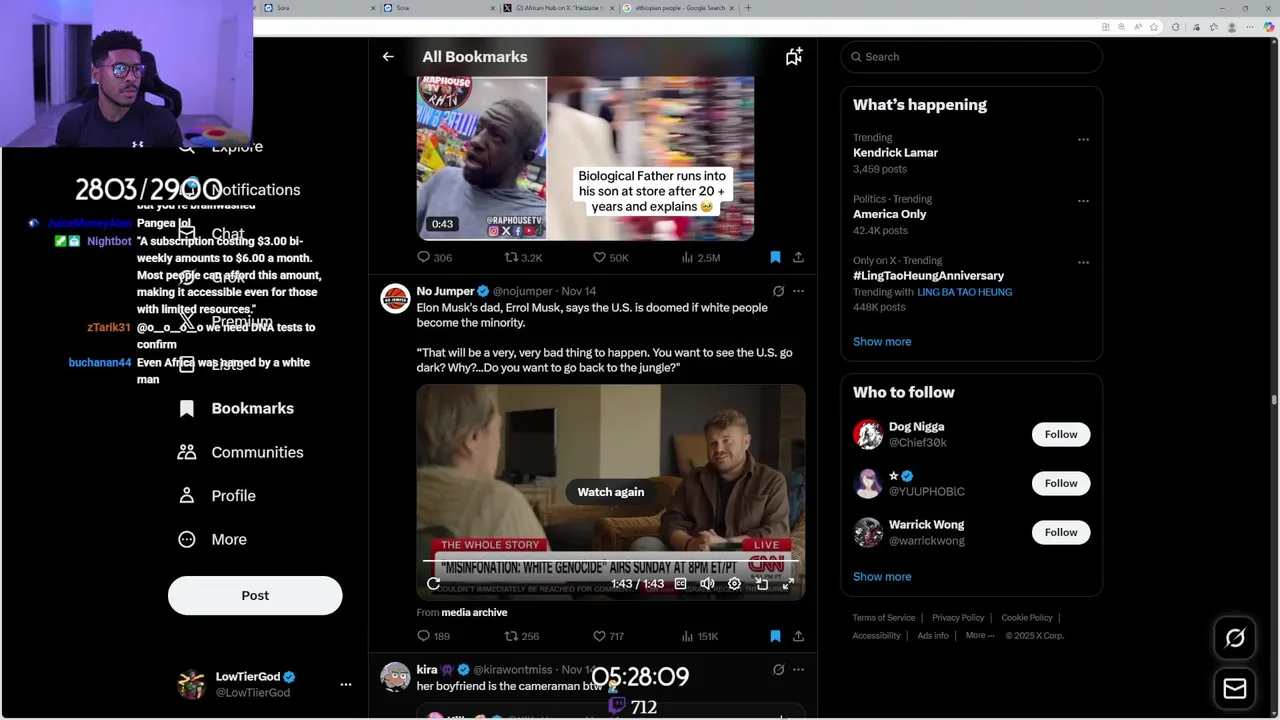Screen dimensions: 1280x720
Task: Like the post with 50K likes
Action: coord(610,257)
